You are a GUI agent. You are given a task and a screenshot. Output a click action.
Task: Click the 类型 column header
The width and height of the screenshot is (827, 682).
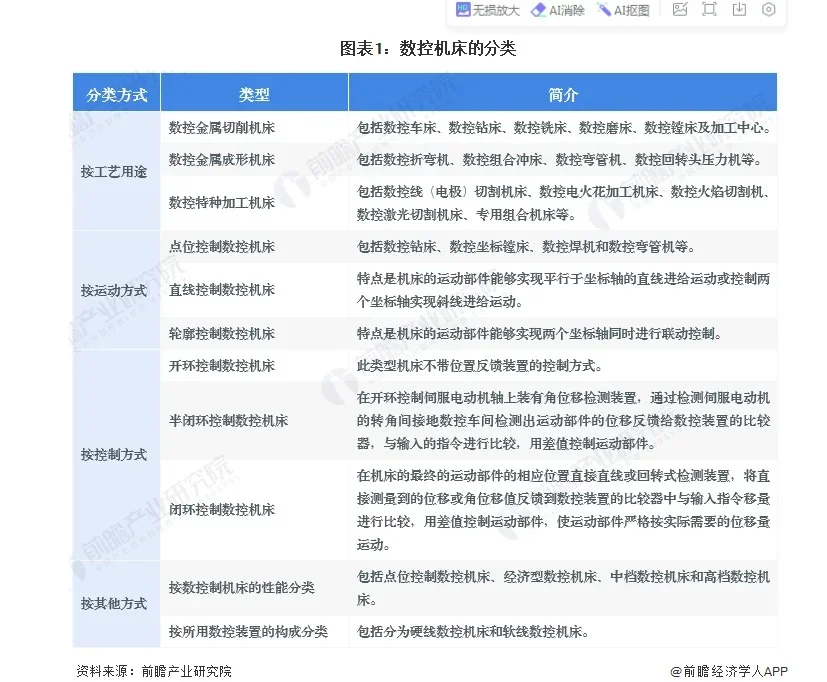point(253,92)
